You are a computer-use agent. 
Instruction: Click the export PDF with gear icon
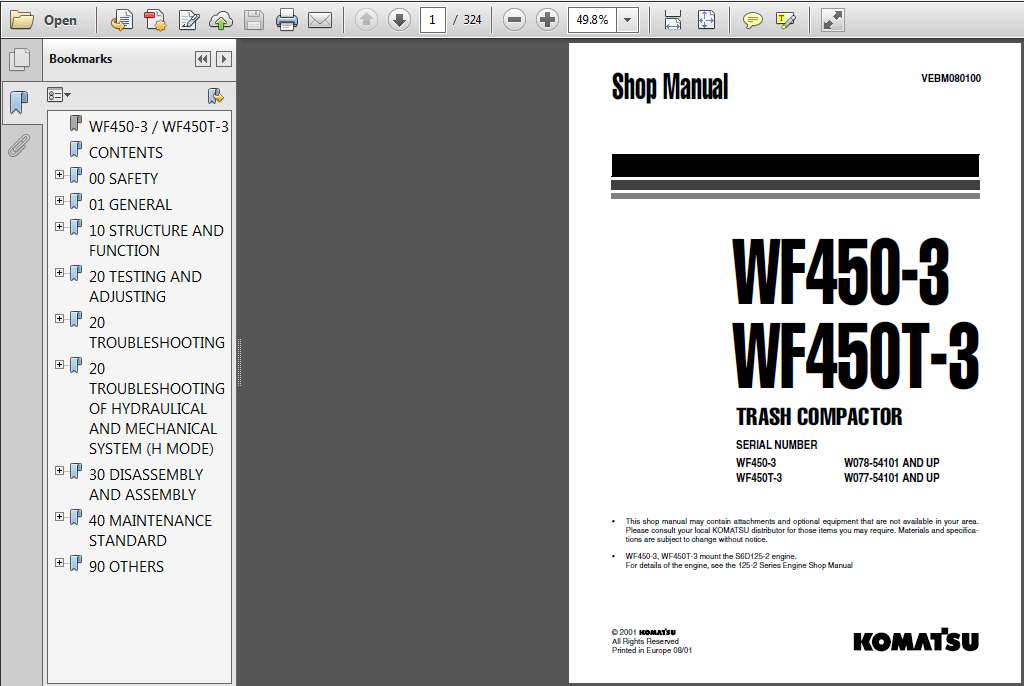[155, 20]
